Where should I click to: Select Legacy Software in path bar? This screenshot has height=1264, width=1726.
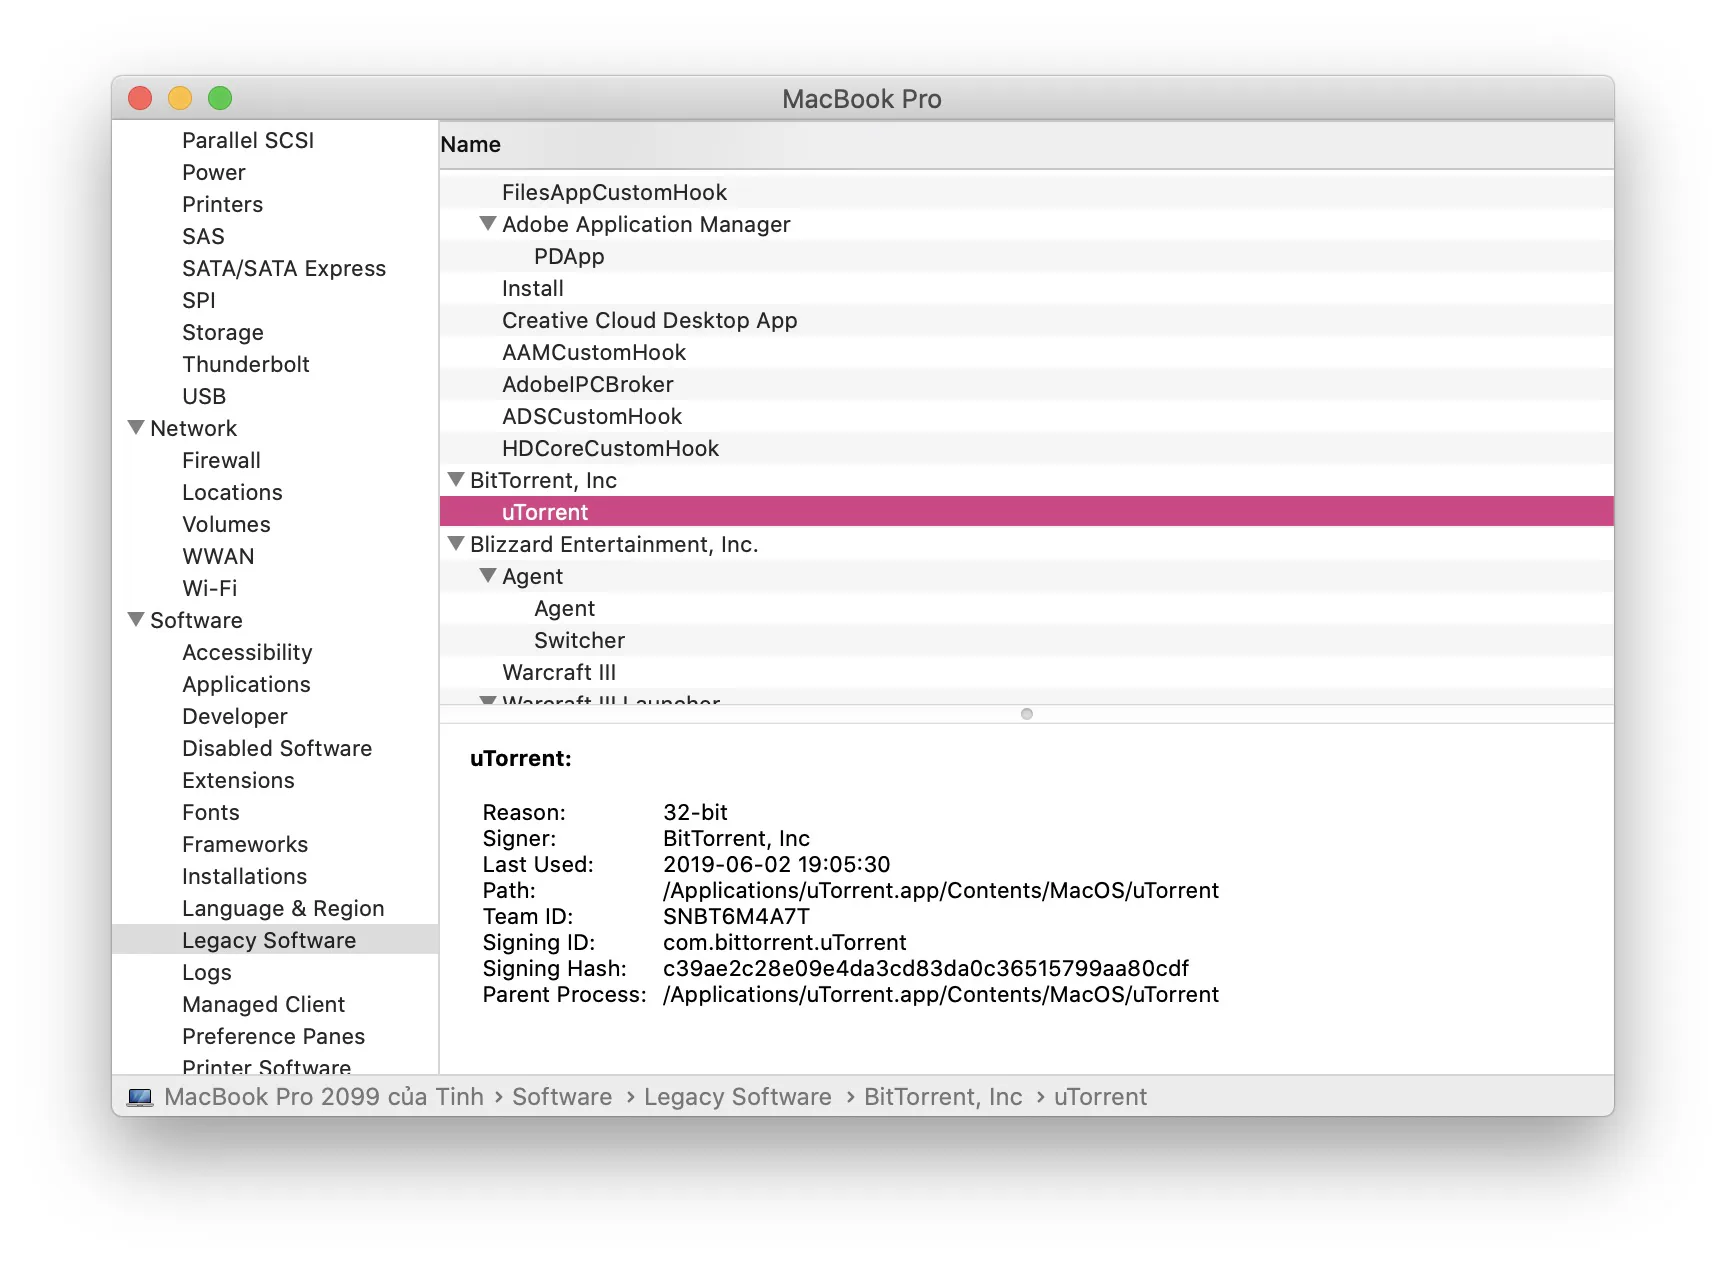738,1097
